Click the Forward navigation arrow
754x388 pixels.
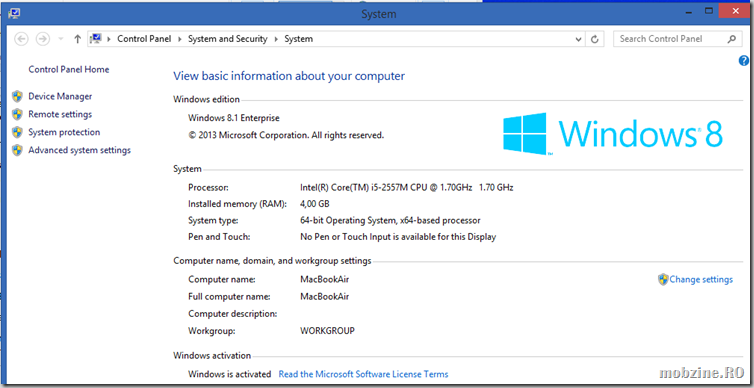pyautogui.click(x=43, y=39)
